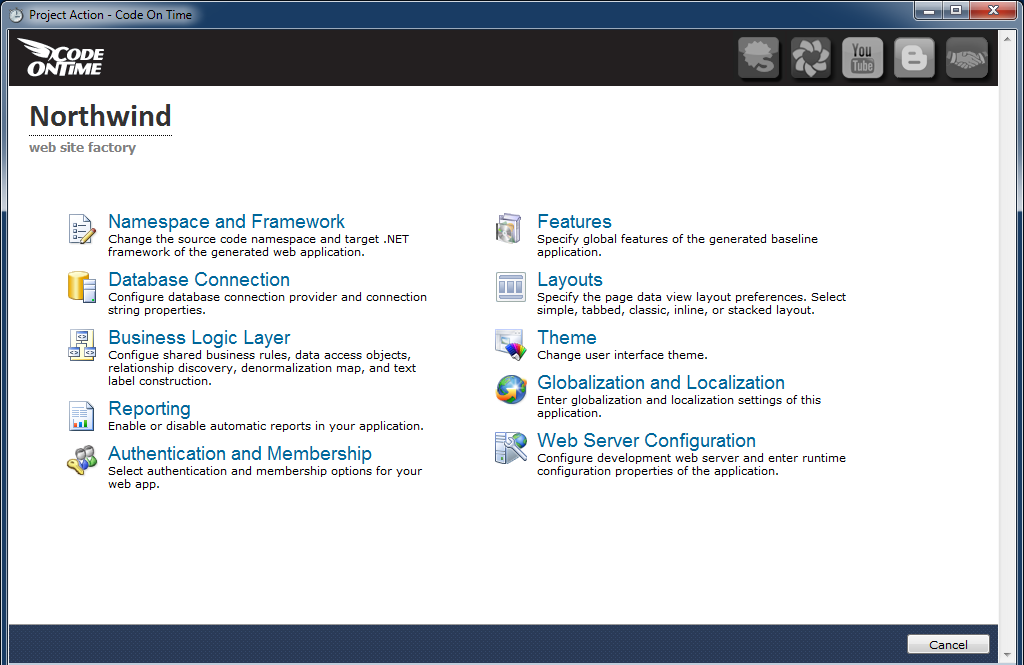Open the Business Logic Layer link
This screenshot has width=1024, height=665.
(199, 338)
